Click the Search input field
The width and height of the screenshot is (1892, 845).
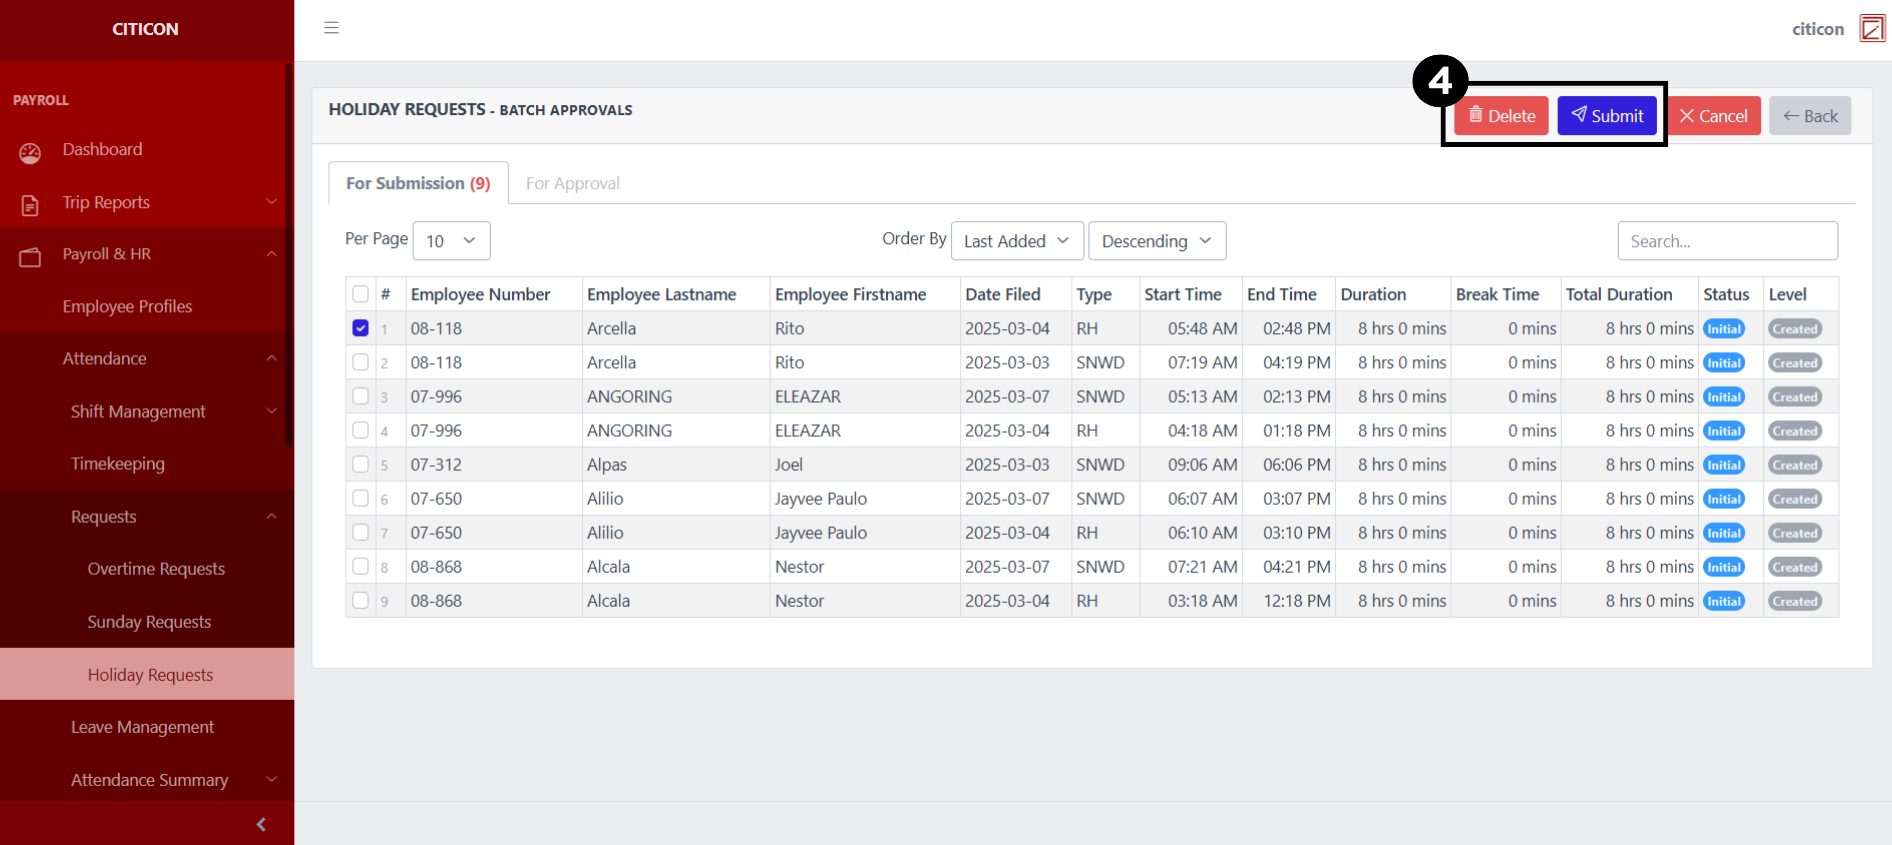pyautogui.click(x=1726, y=241)
